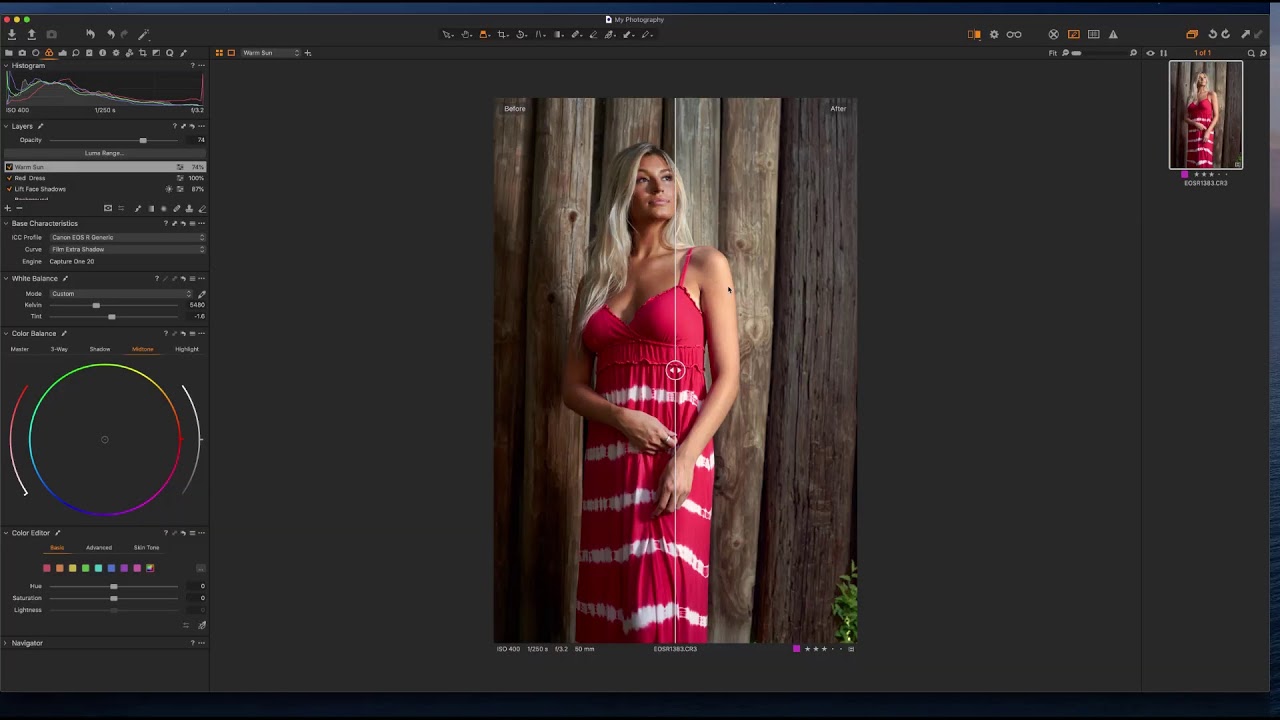
Task: Click the import images icon at top left
Action: [x=12, y=34]
